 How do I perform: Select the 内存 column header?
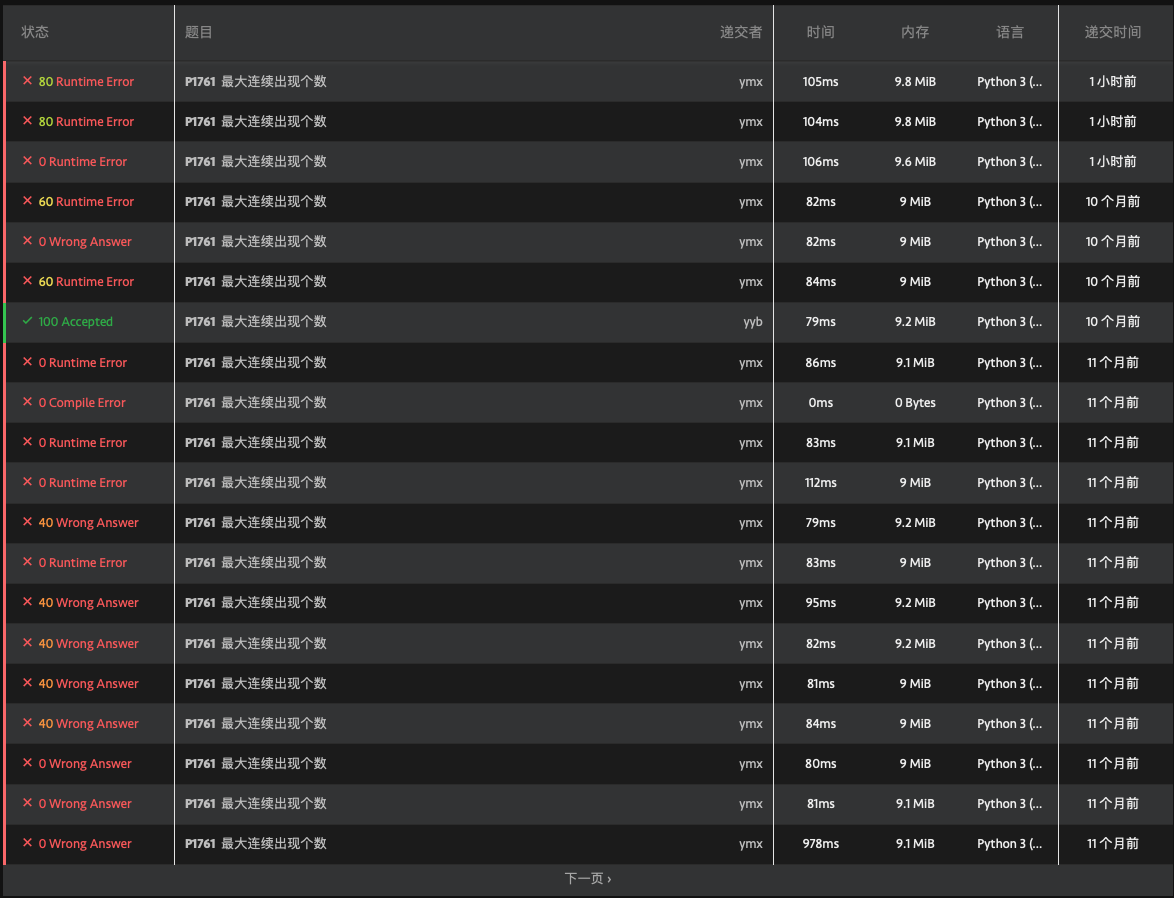coord(915,32)
